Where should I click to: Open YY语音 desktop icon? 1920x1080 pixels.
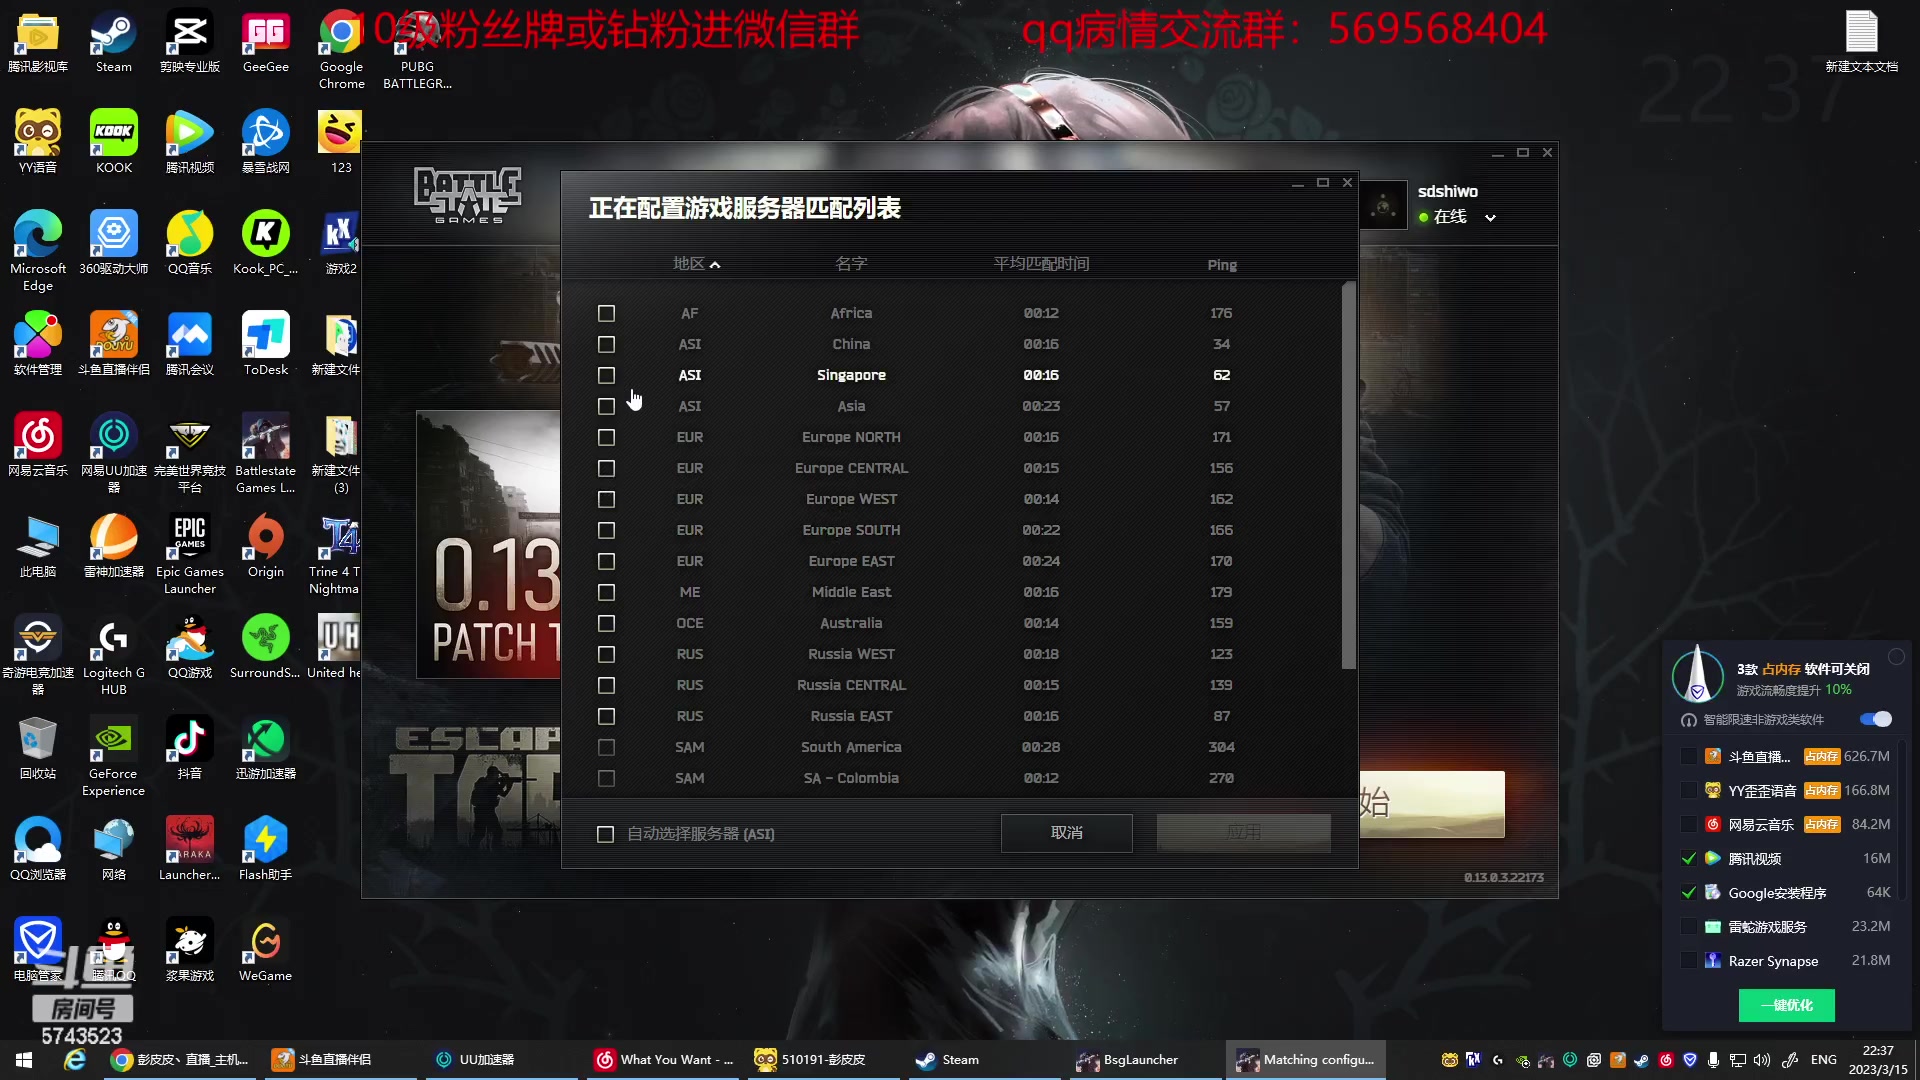[38, 143]
